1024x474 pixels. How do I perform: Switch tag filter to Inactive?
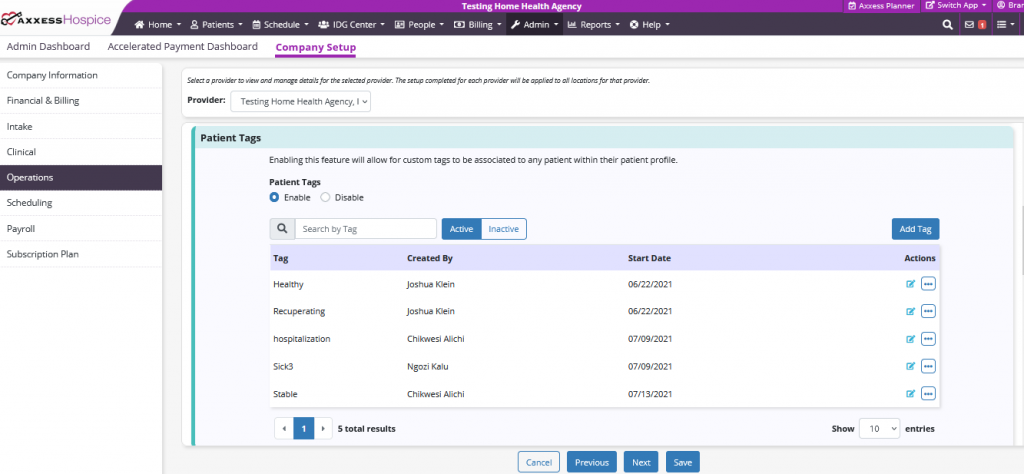pos(503,229)
